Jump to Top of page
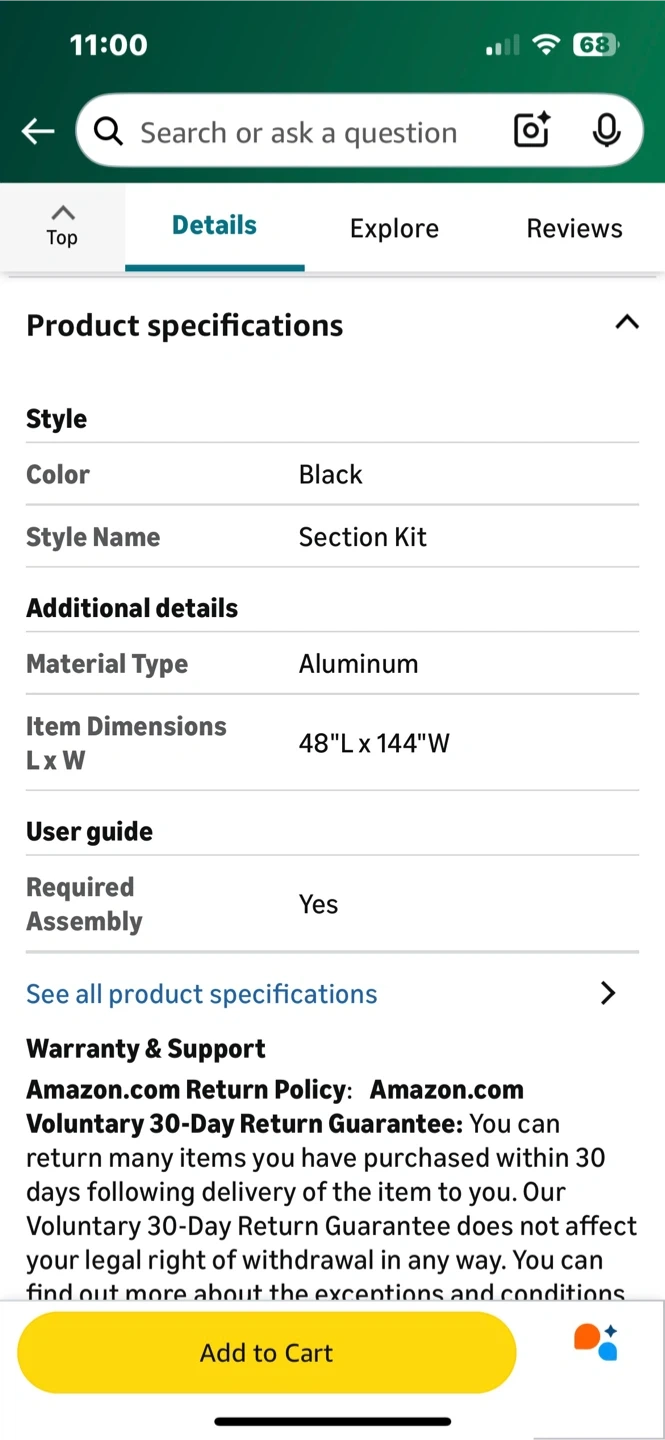 62,226
